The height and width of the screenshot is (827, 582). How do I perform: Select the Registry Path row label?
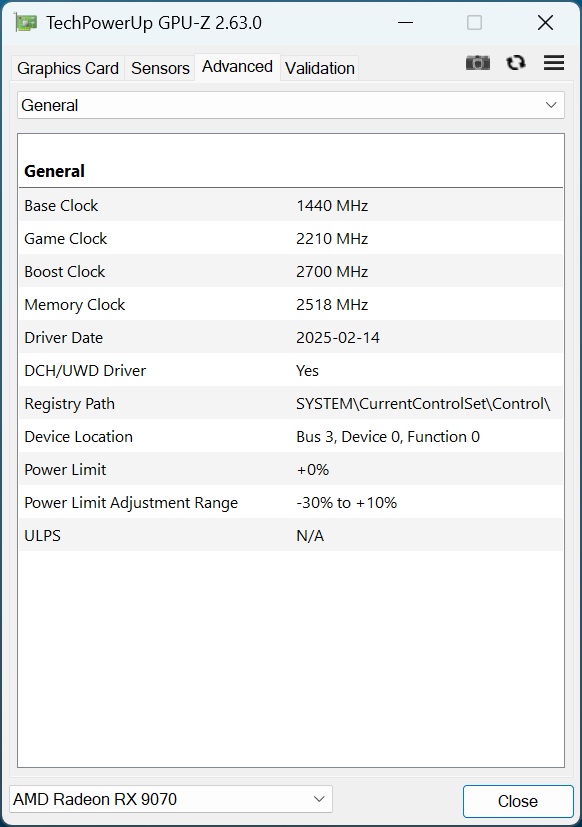[x=69, y=404]
